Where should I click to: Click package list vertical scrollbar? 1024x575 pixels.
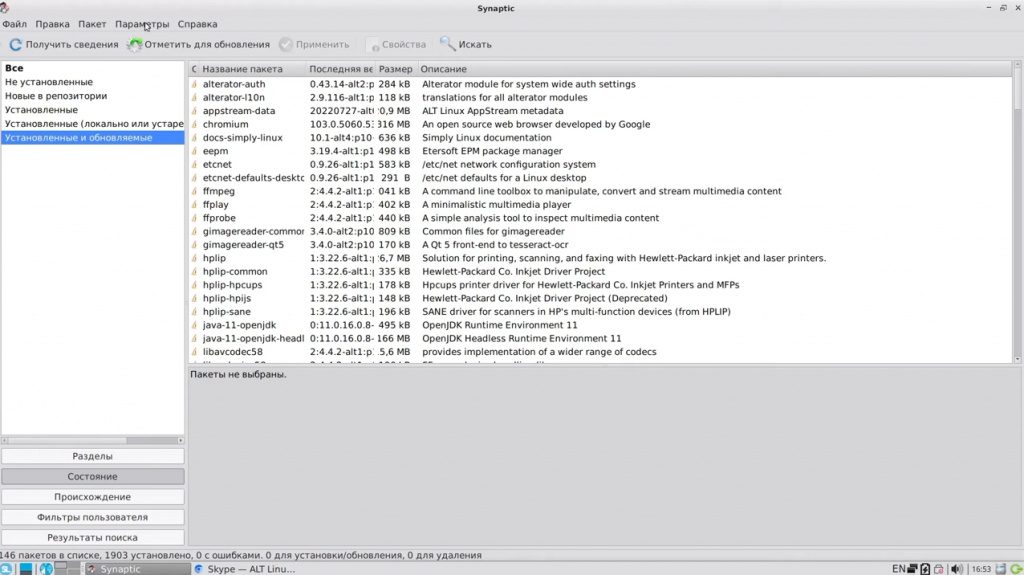(x=1017, y=212)
